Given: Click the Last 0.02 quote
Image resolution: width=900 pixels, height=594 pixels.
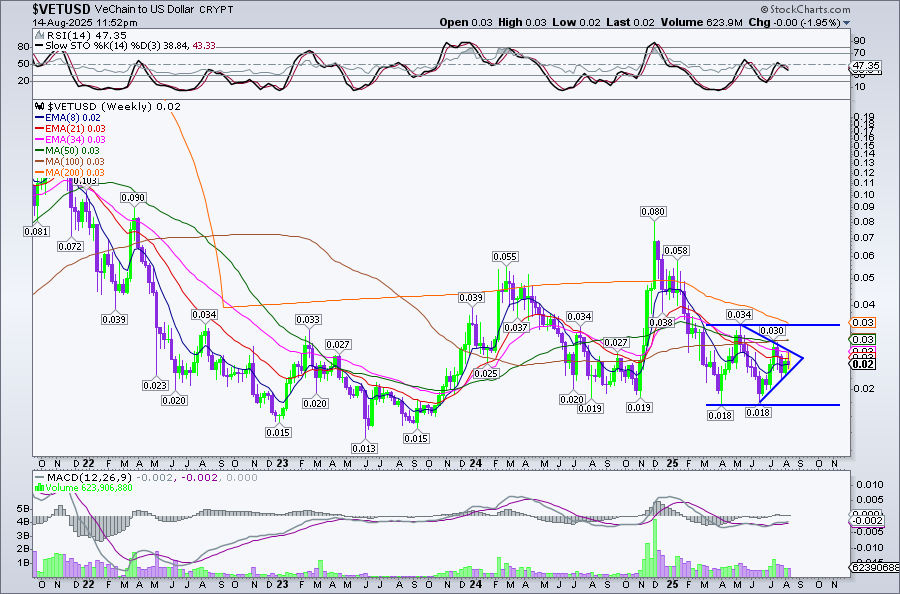Looking at the screenshot, I should click(x=630, y=22).
